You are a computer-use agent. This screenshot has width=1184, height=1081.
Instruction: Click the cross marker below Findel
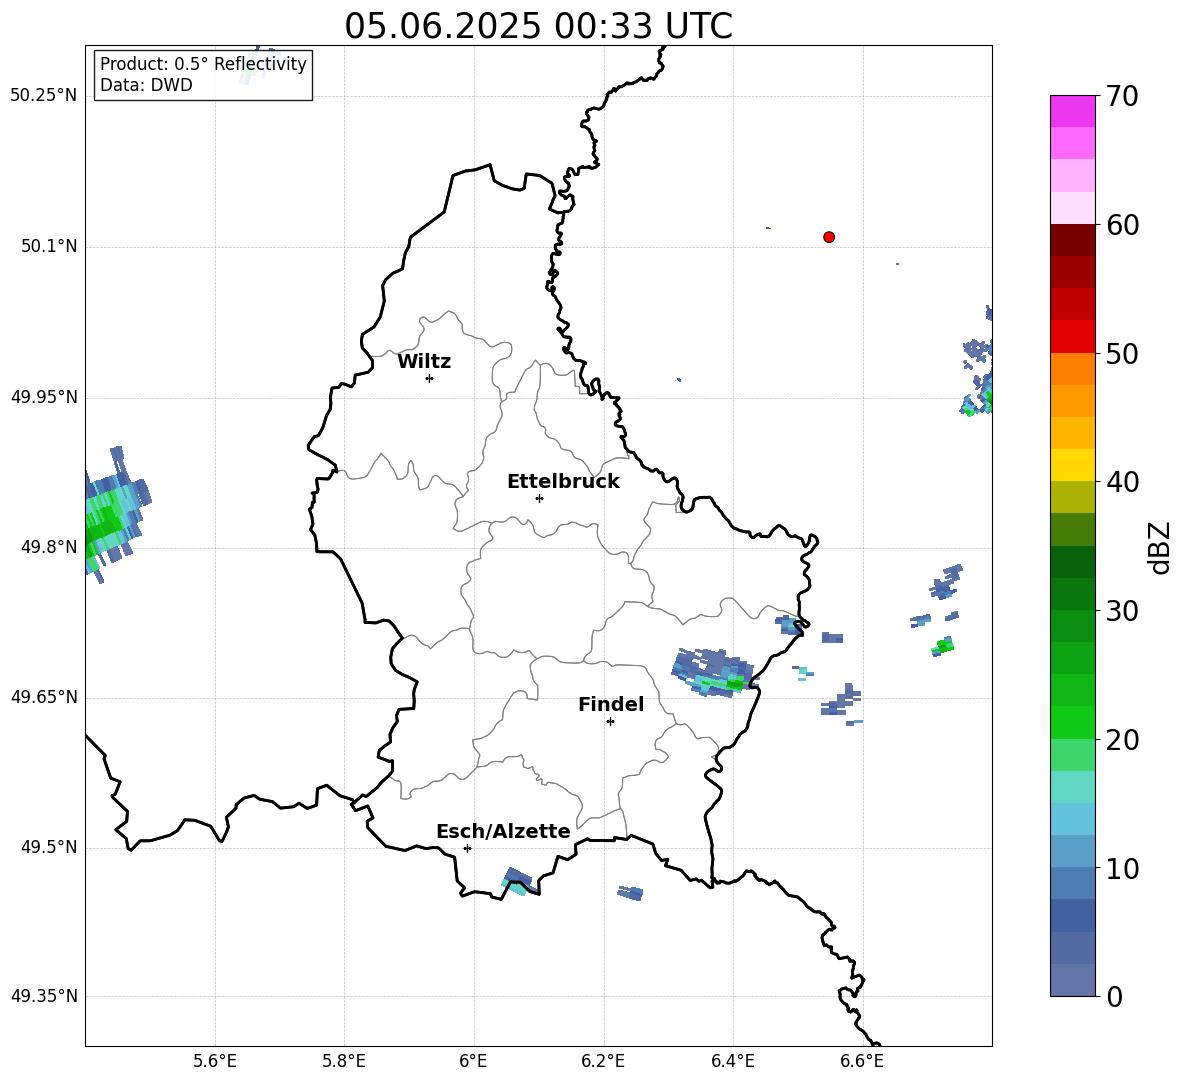tap(610, 722)
